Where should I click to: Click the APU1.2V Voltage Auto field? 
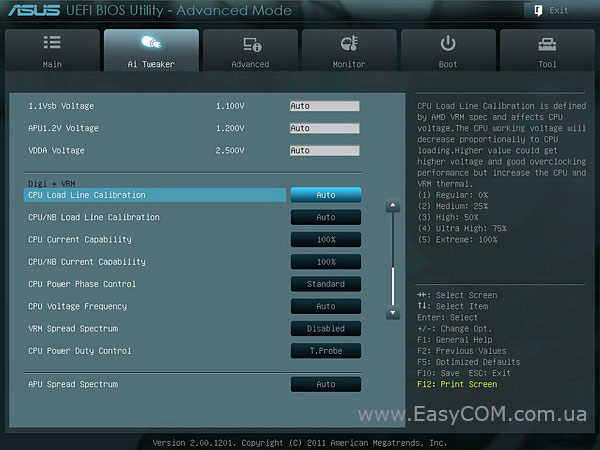(x=324, y=128)
